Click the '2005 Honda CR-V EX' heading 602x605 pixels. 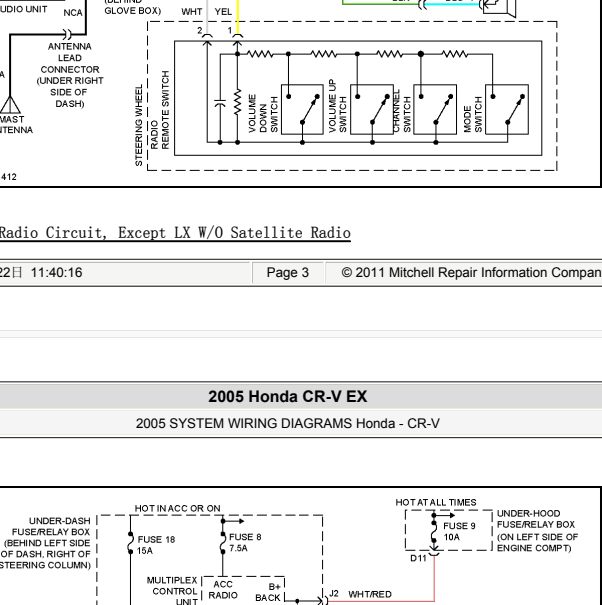[287, 397]
